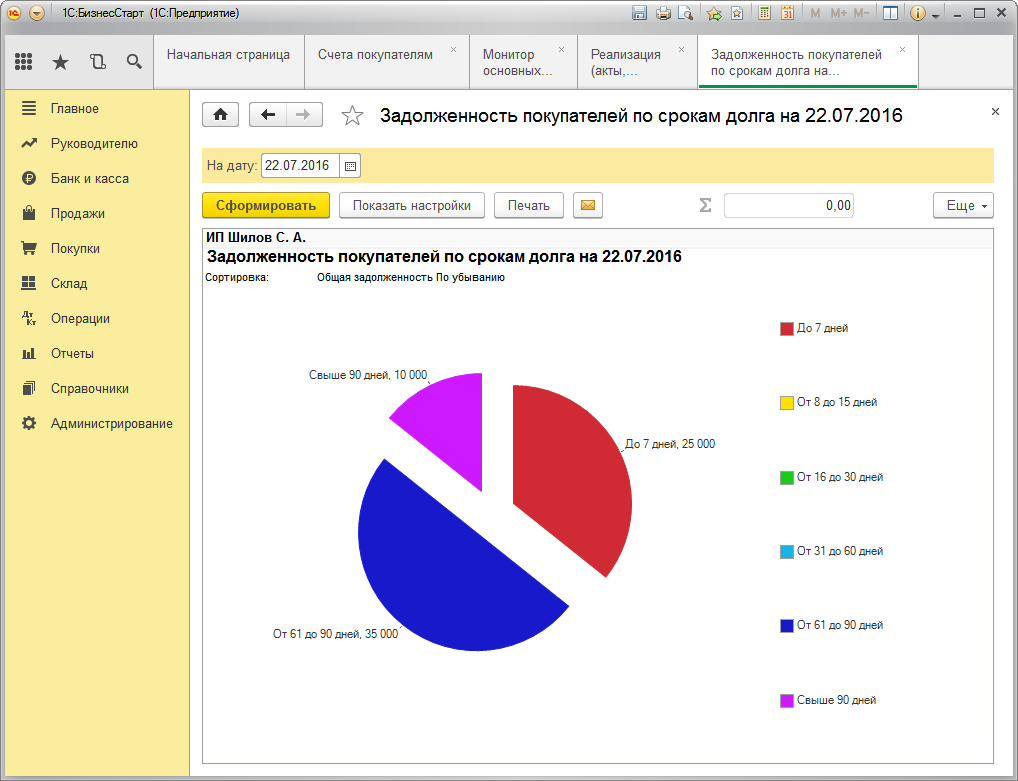Open the Начальная страница tab
This screenshot has height=781, width=1018.
(228, 55)
